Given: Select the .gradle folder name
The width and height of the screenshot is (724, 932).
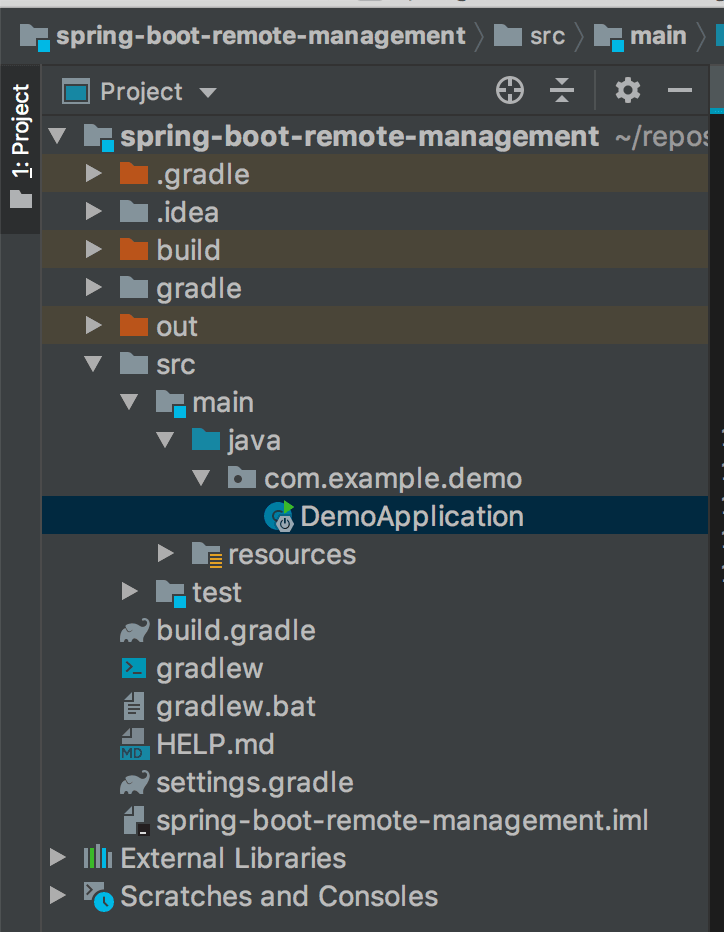Looking at the screenshot, I should pyautogui.click(x=203, y=175).
